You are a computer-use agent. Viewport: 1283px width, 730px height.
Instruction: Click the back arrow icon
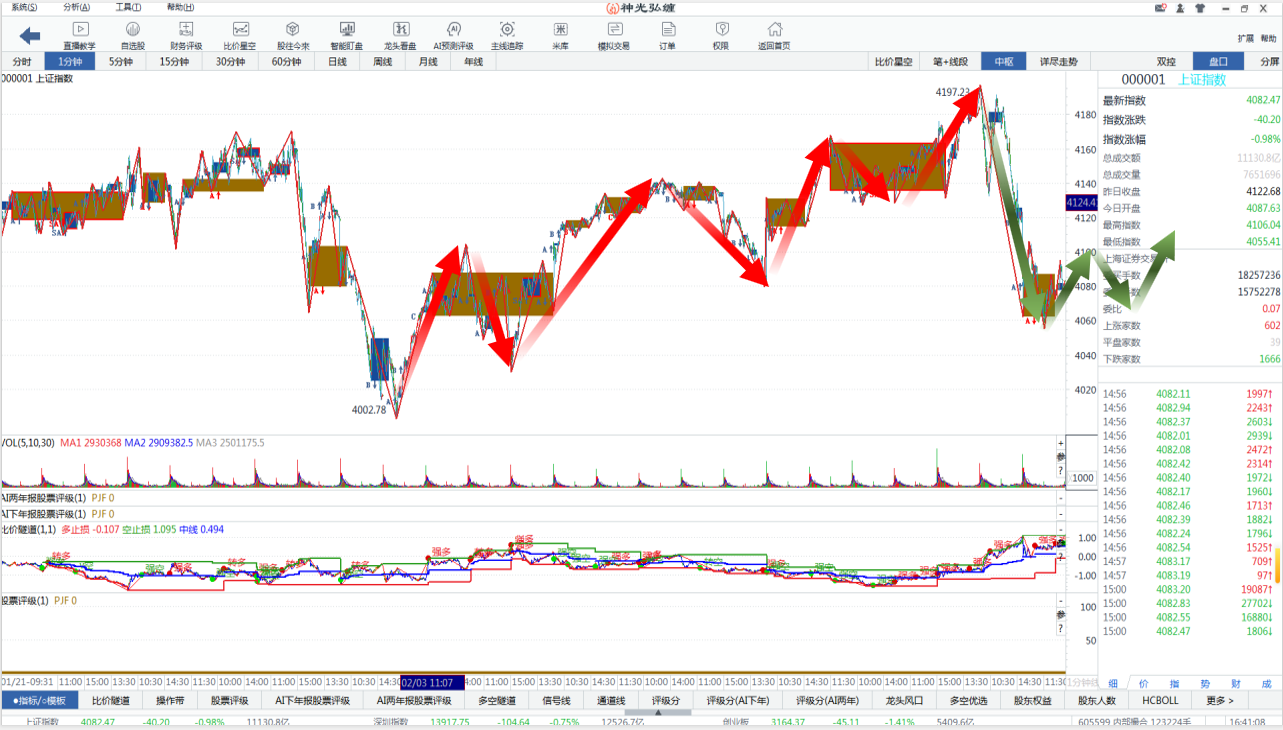click(x=30, y=36)
